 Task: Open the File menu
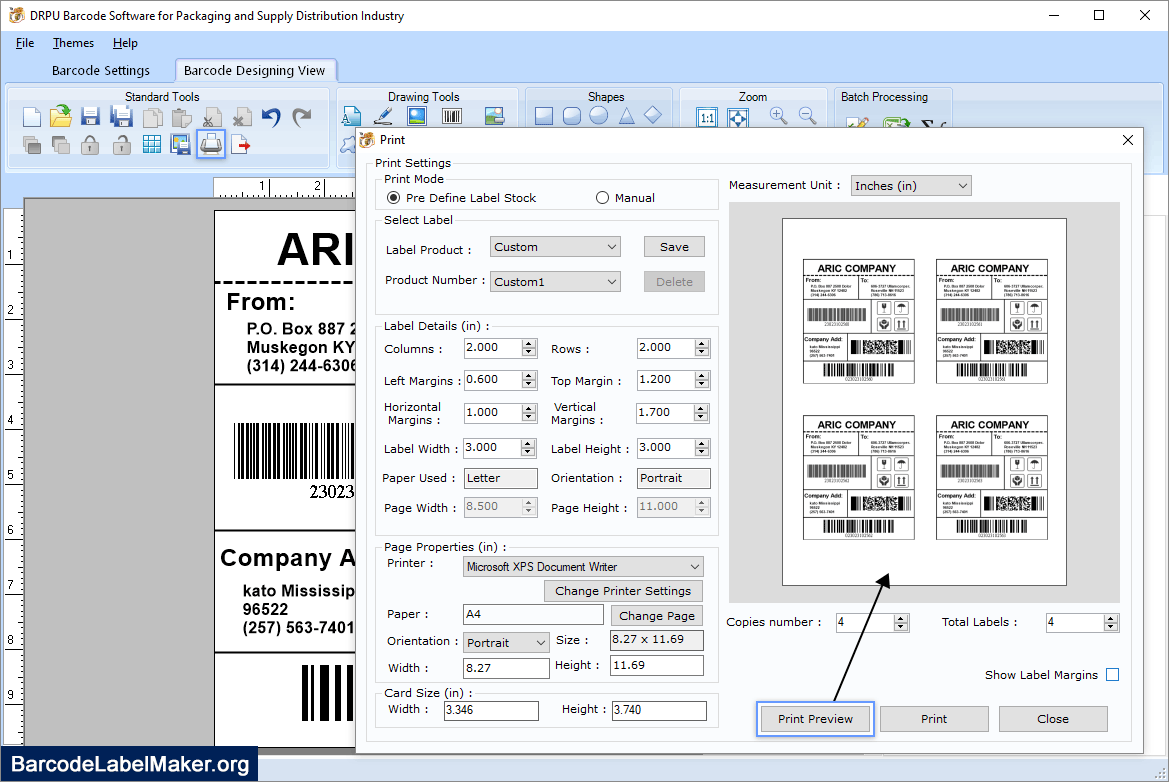[25, 43]
